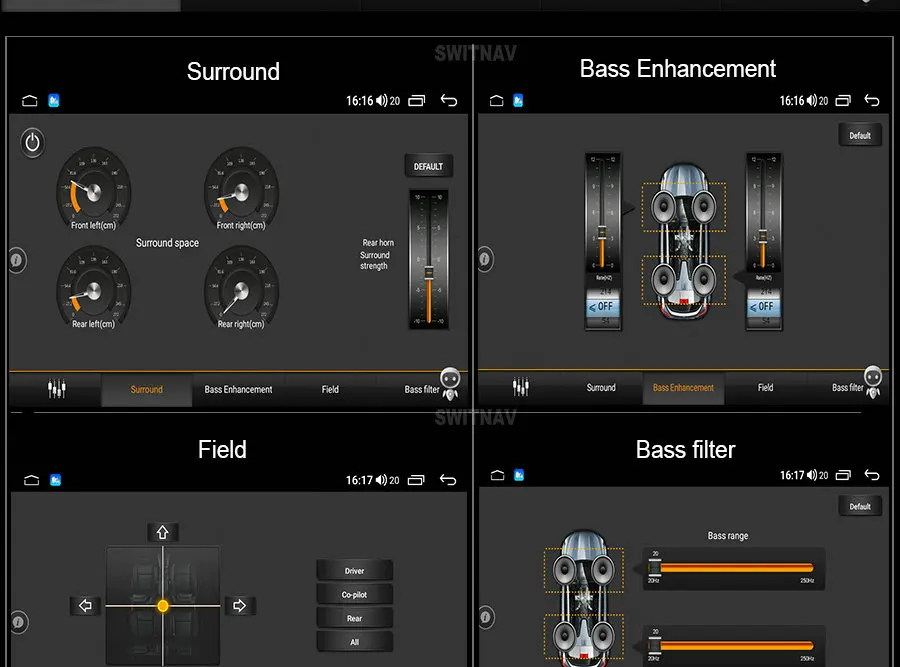Open info icon in Bass Enhancement panel

pos(486,259)
